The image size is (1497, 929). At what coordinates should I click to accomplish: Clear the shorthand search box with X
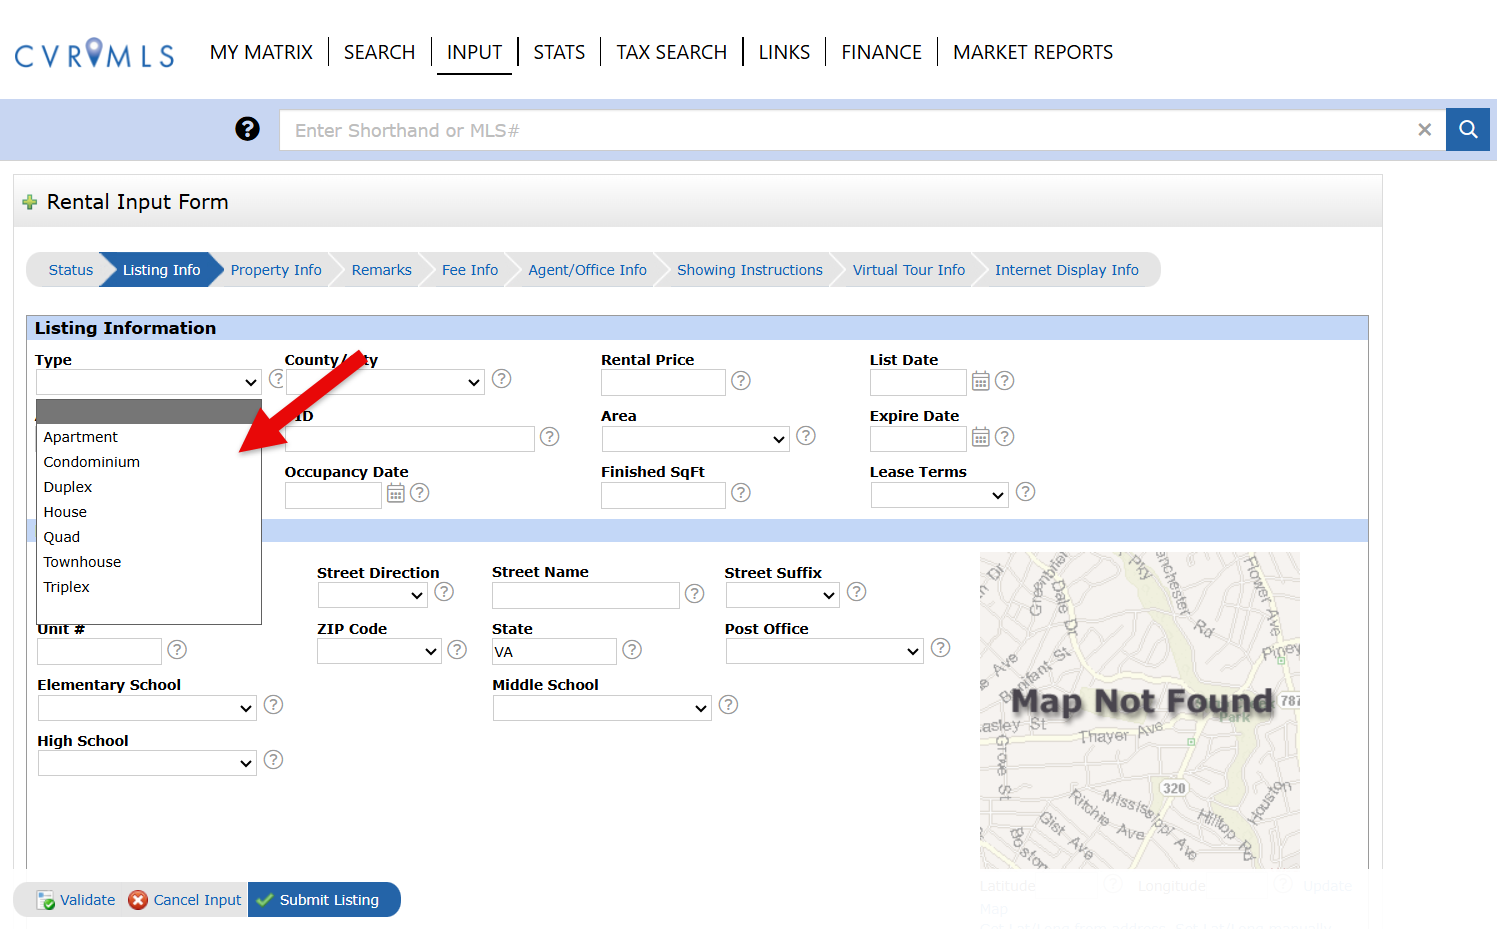(1424, 130)
